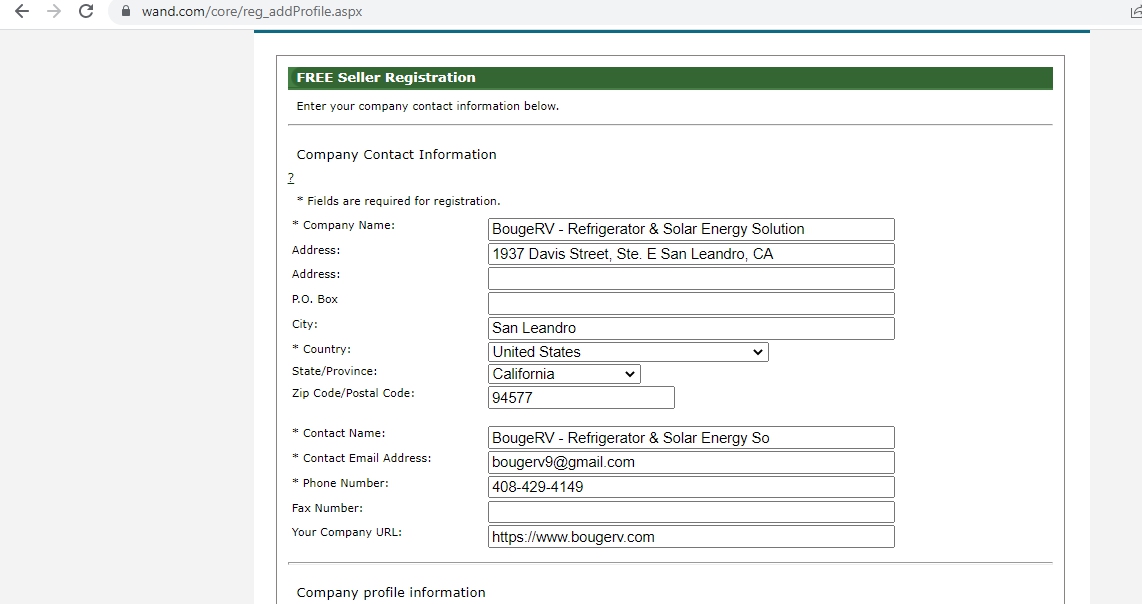Click the browser forward arrow
Screen dimensions: 1142x604
[x=54, y=12]
